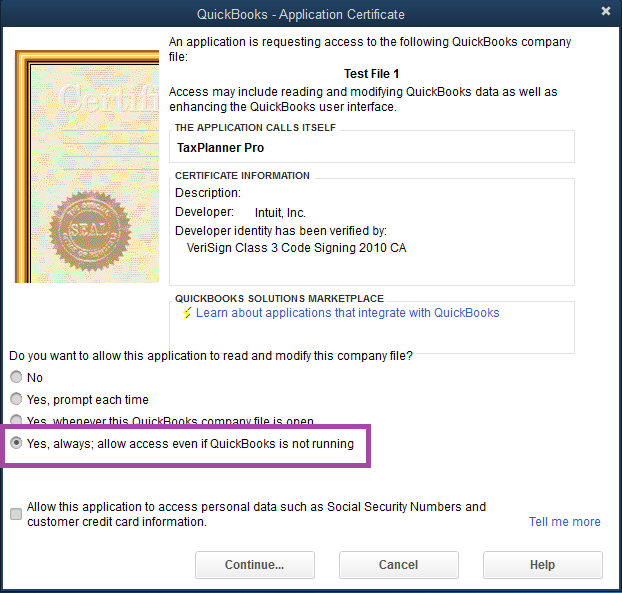Select "Yes, always; allow access" radio button

click(x=16, y=443)
